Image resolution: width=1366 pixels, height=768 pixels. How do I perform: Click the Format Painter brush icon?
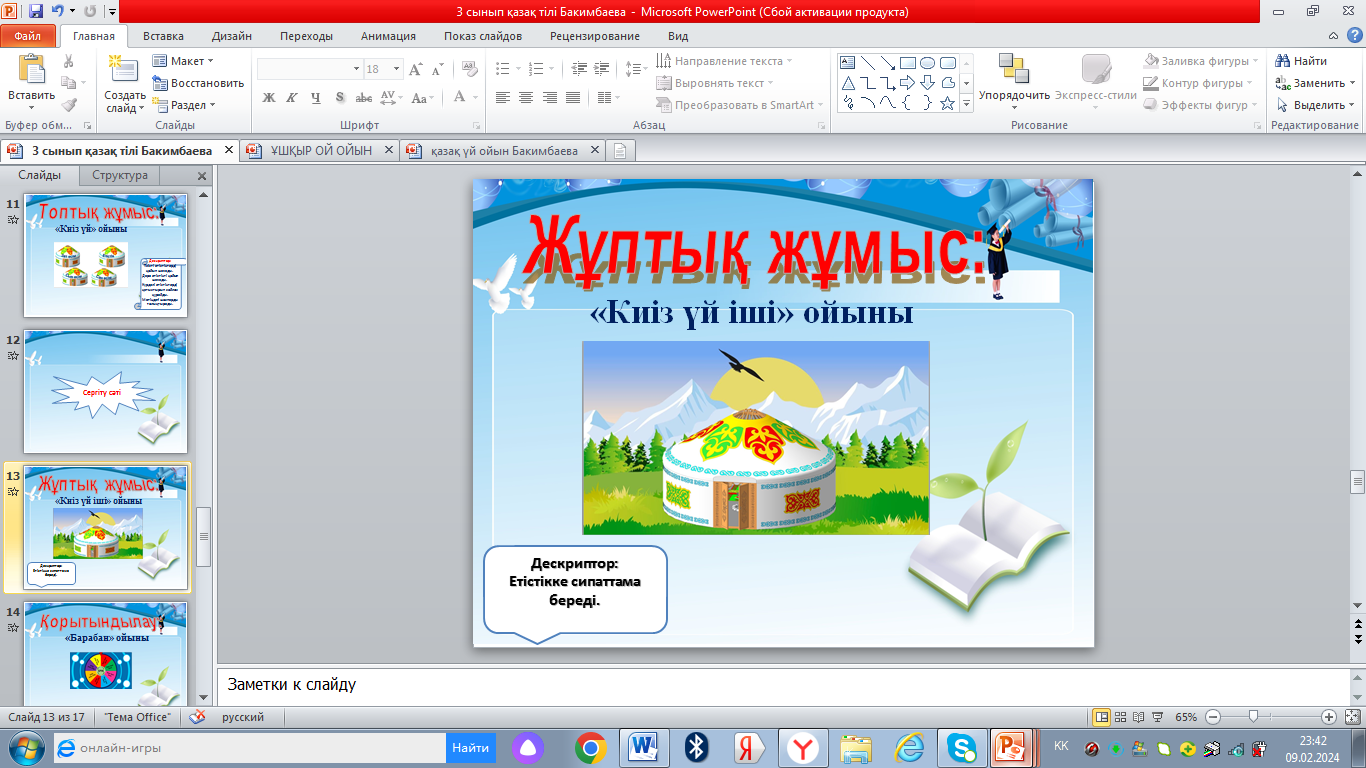pos(69,104)
